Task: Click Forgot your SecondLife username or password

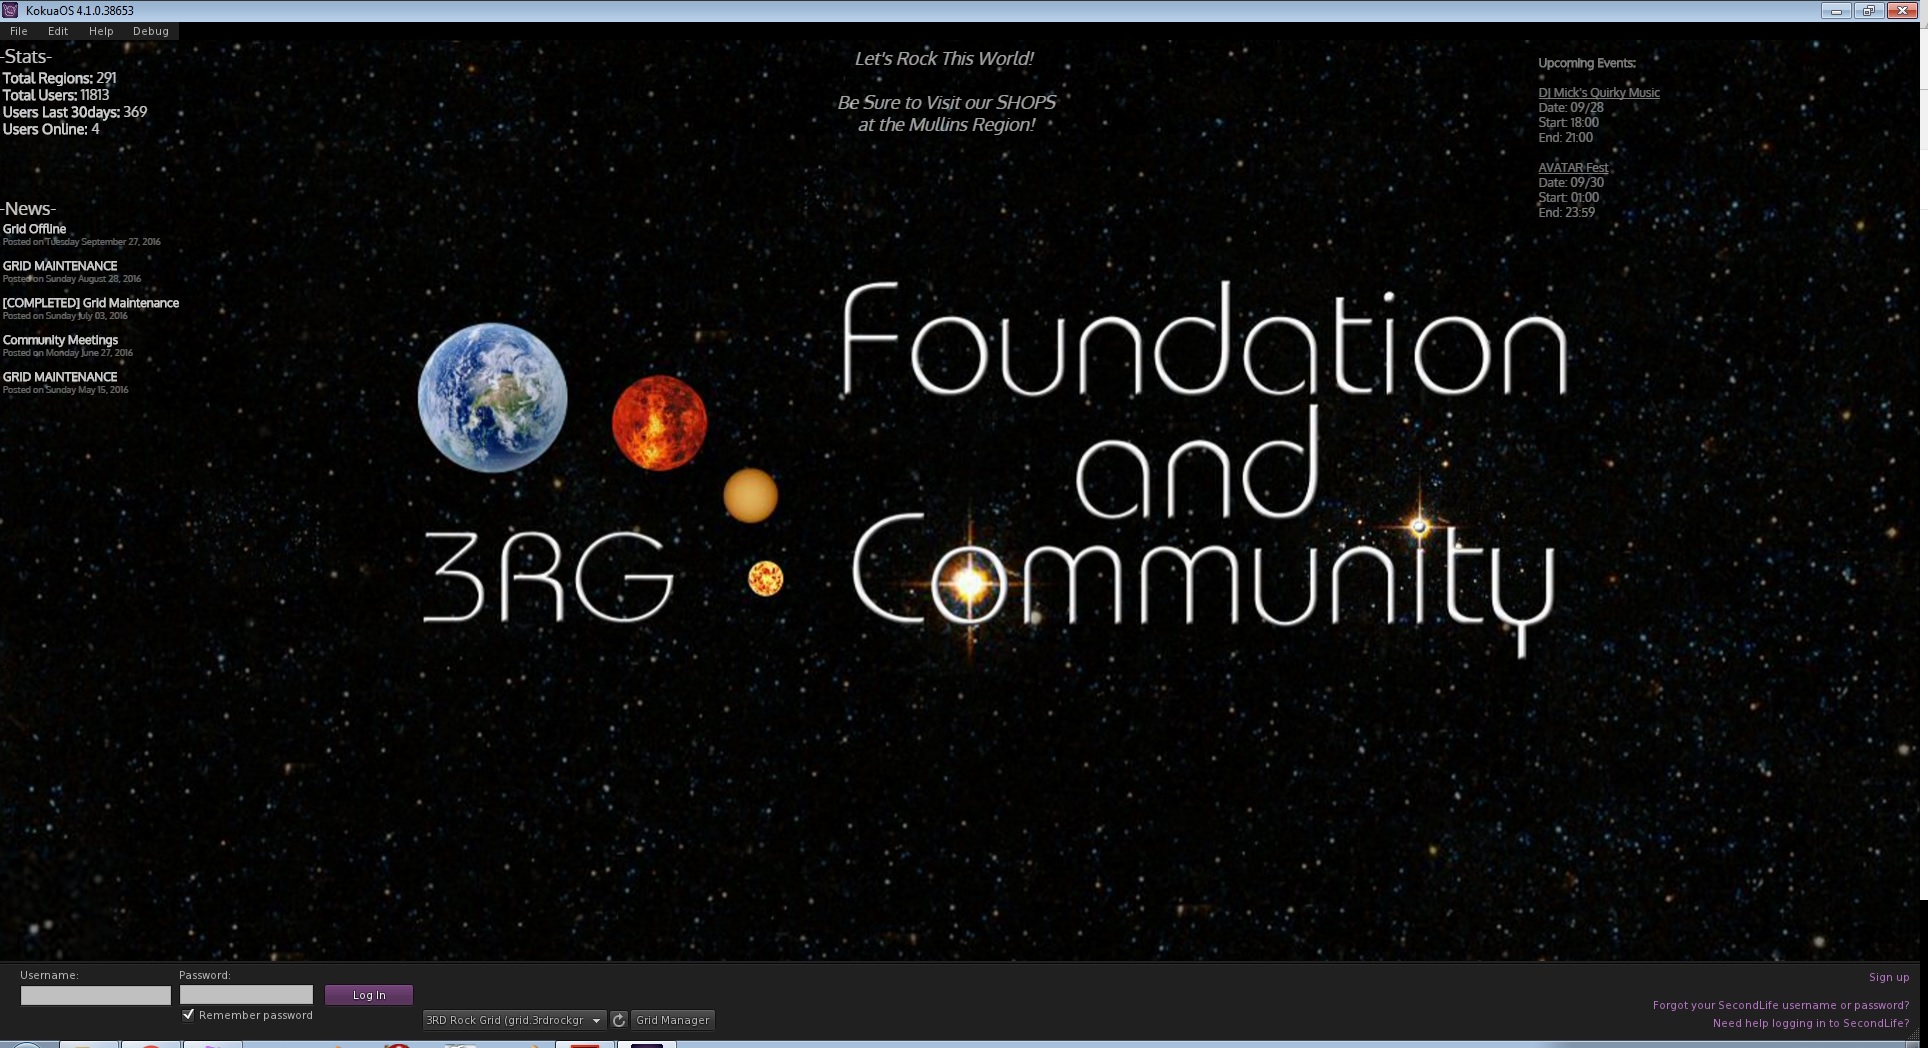Action: (1781, 1005)
